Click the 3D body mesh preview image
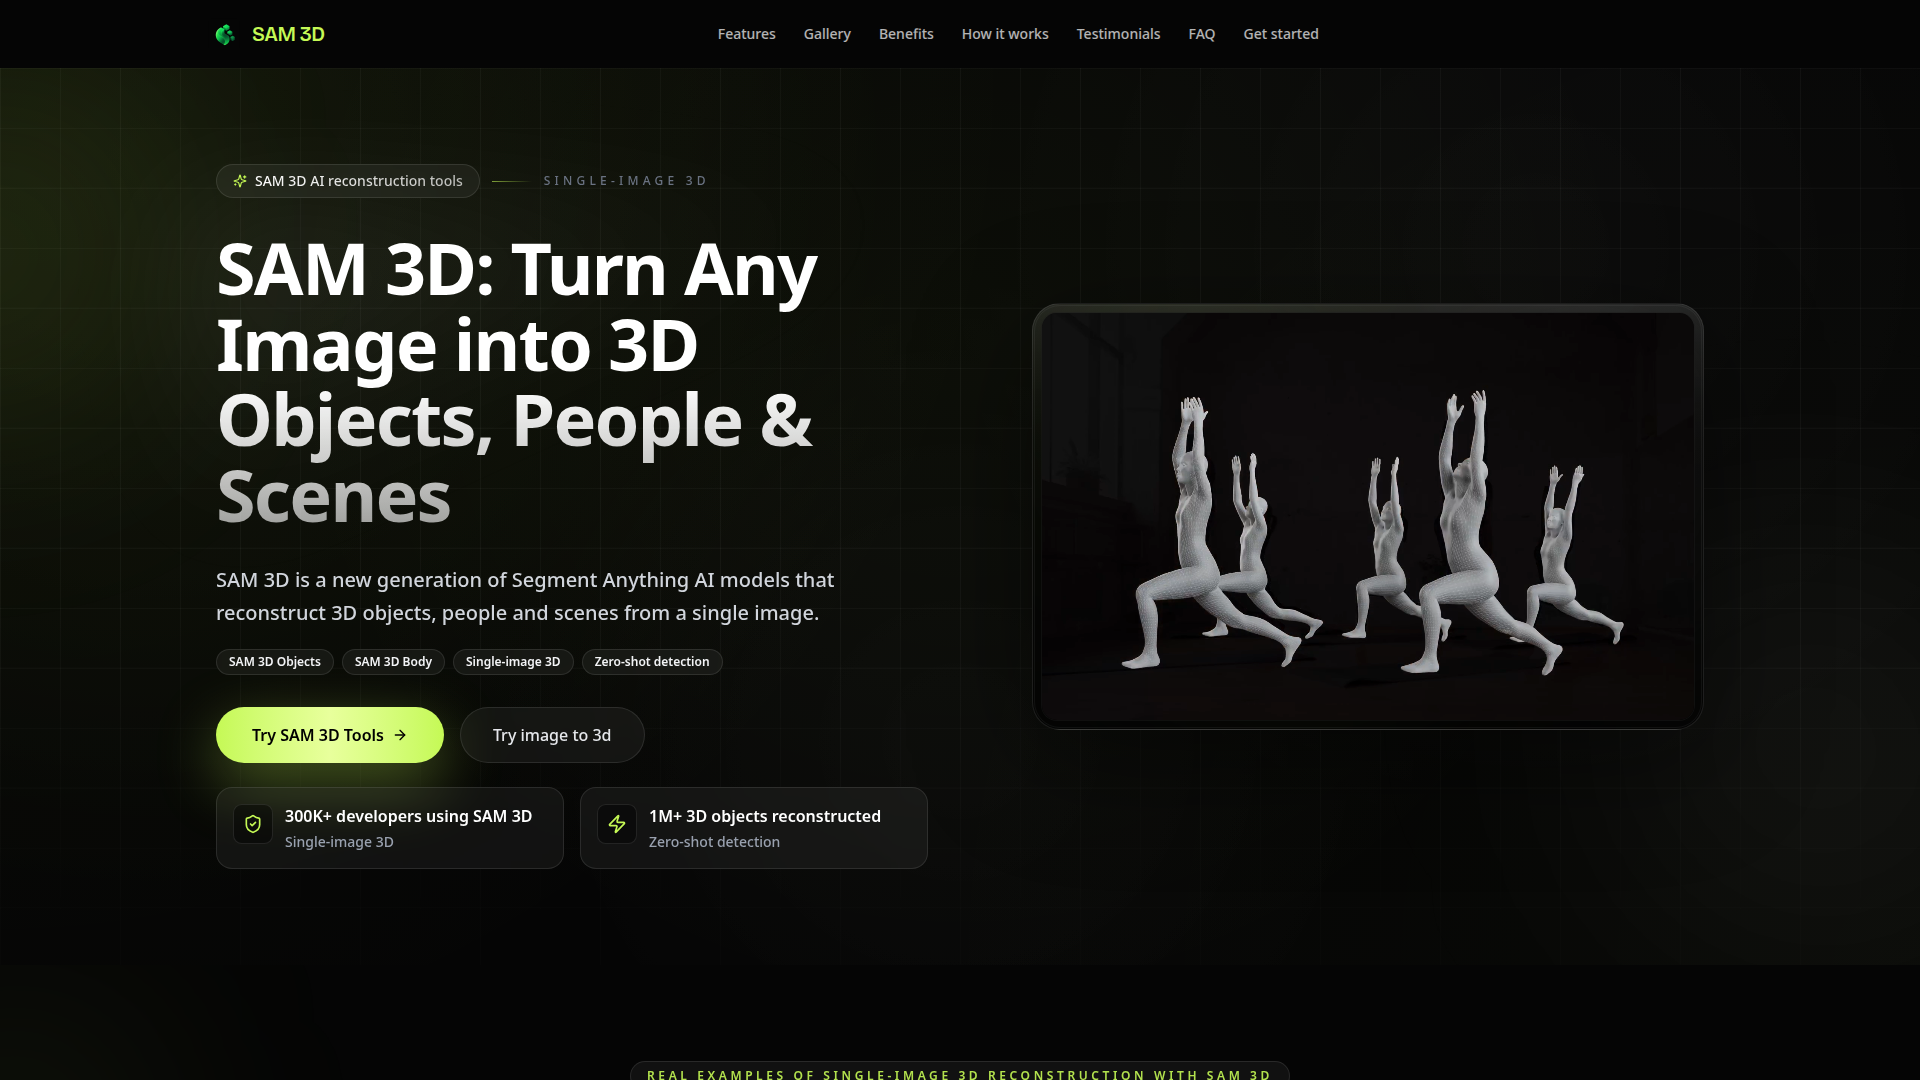 coord(1367,516)
